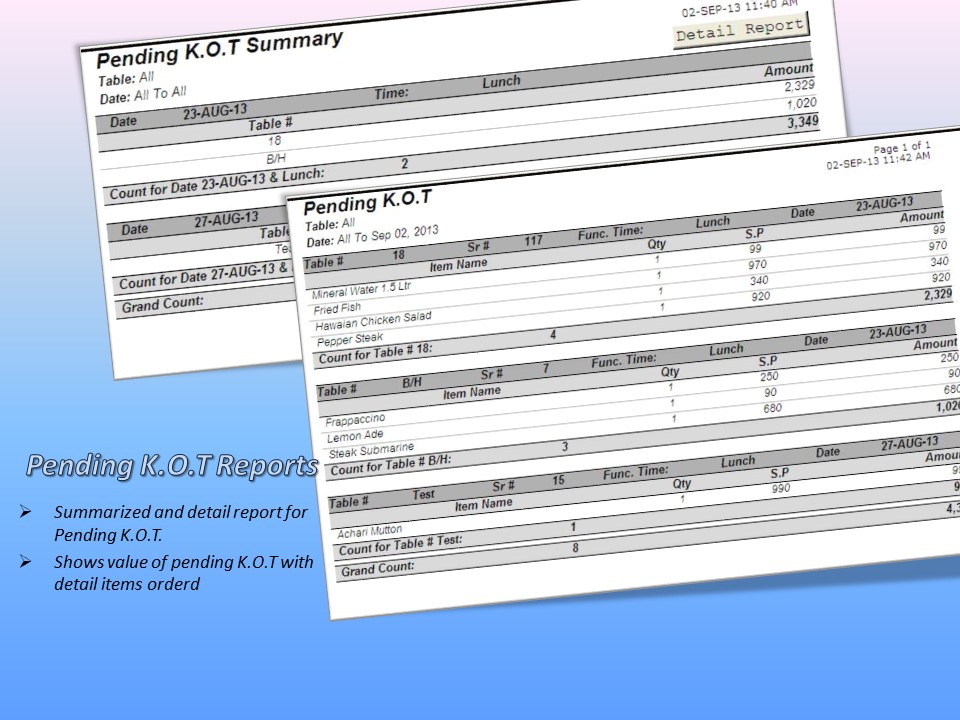Click the summary report 'Grand Count:' label
960x720 pixels.
tap(162, 304)
